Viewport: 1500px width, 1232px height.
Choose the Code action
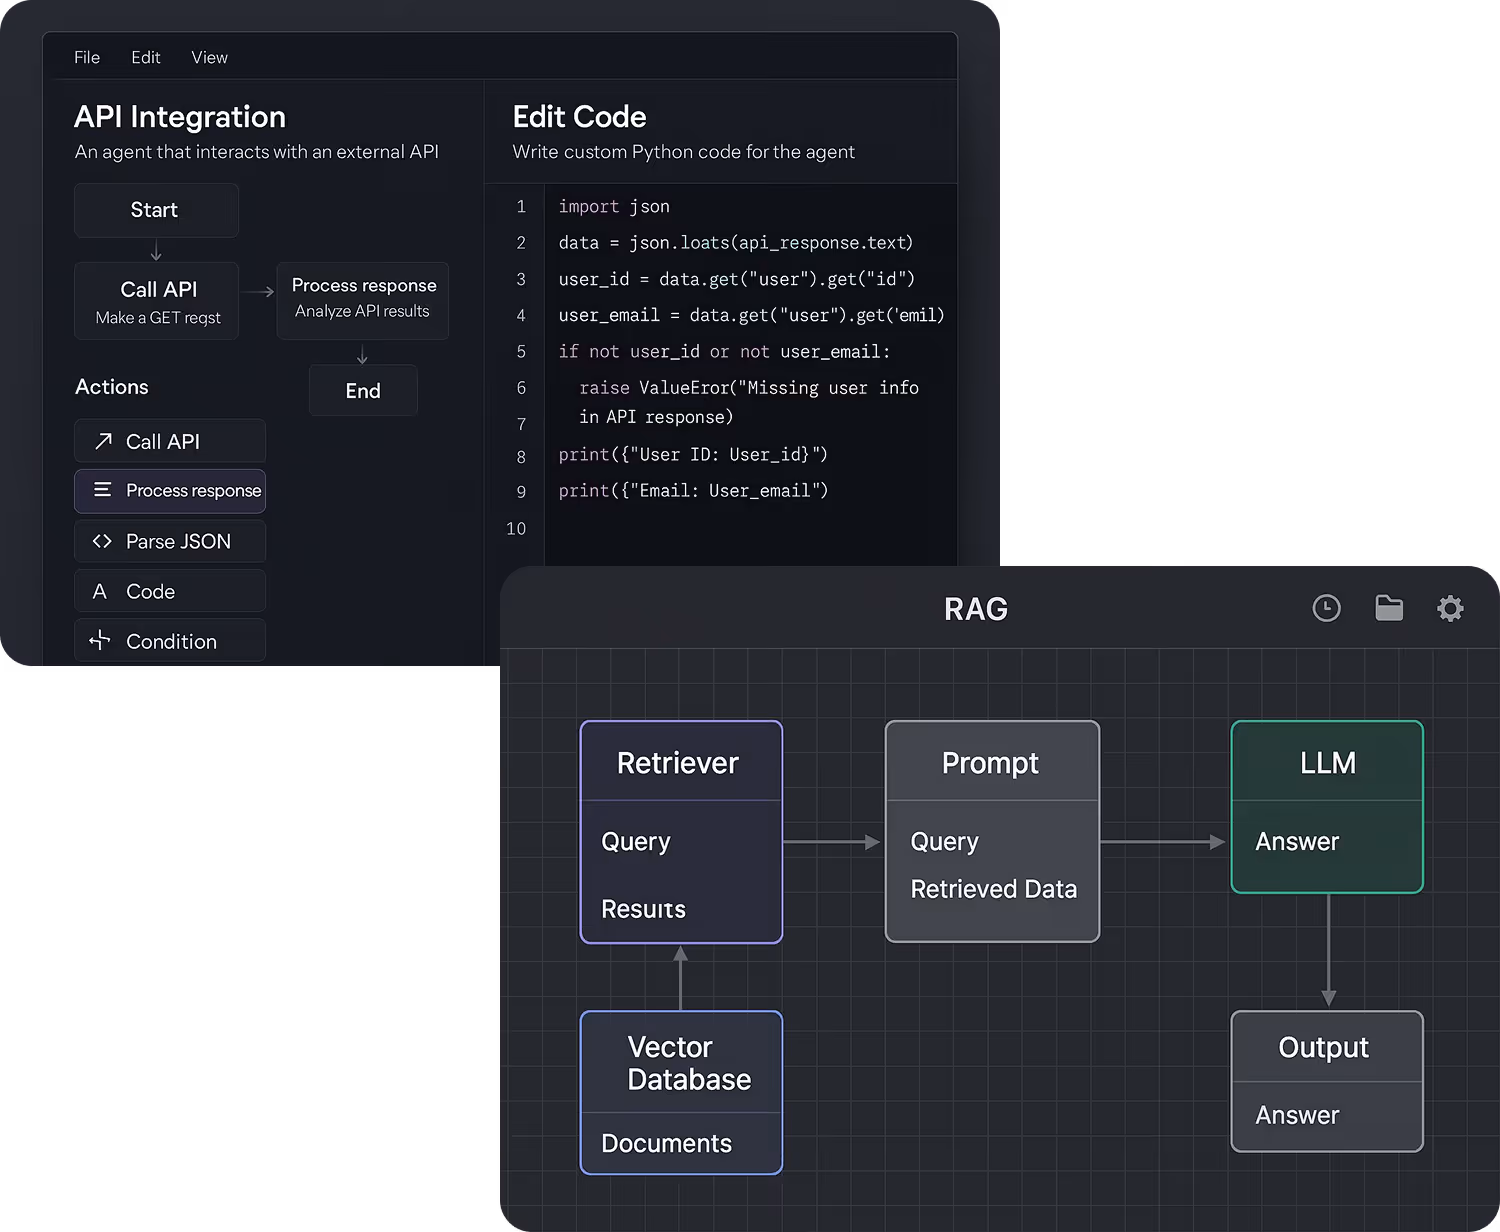(170, 591)
